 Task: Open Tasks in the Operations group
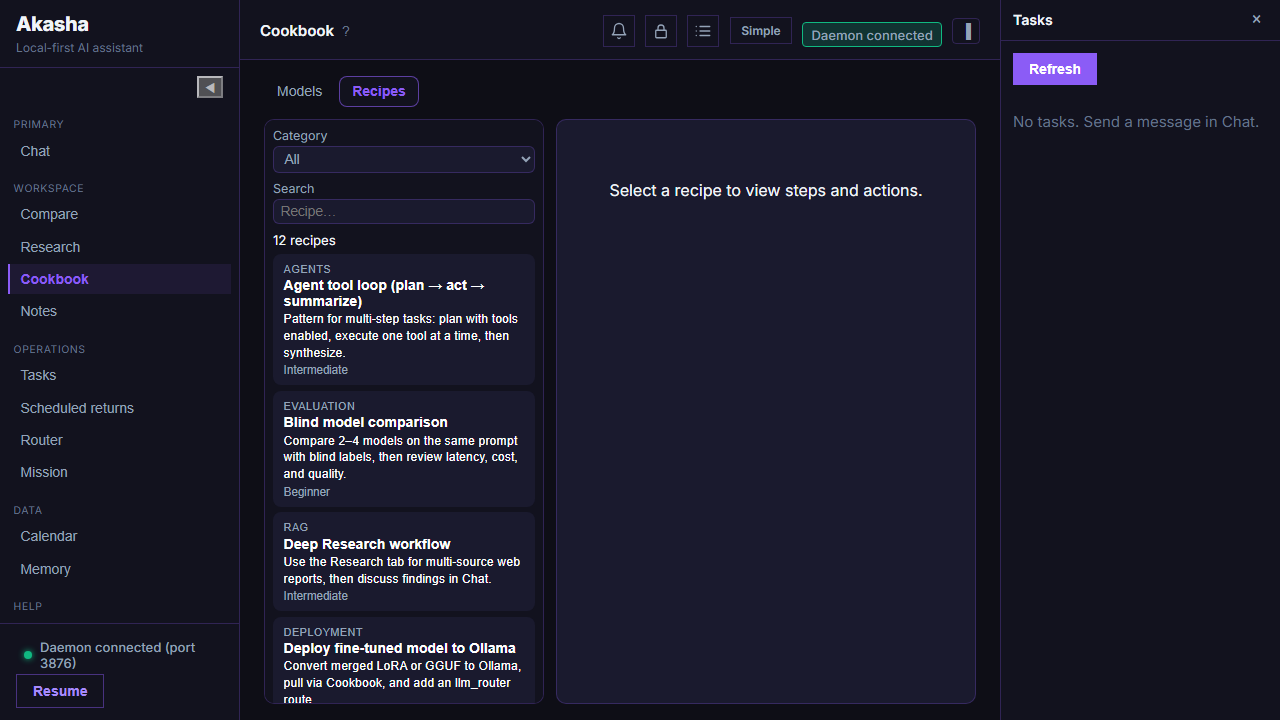(119, 375)
